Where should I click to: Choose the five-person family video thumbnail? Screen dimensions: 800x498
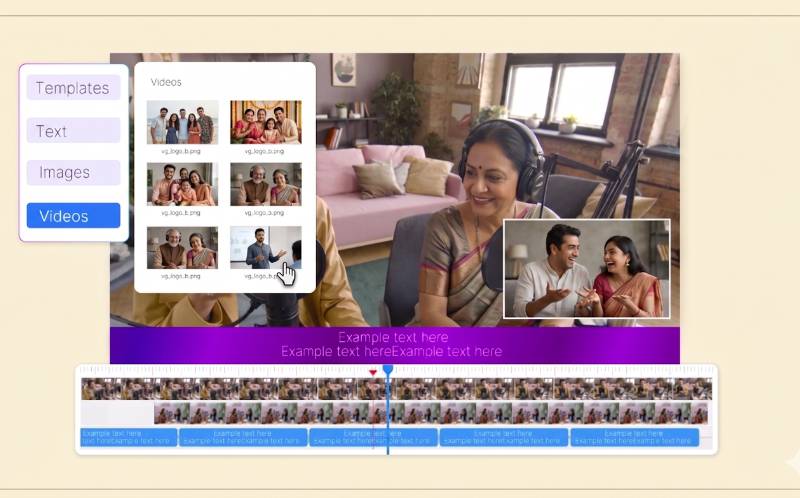click(183, 122)
